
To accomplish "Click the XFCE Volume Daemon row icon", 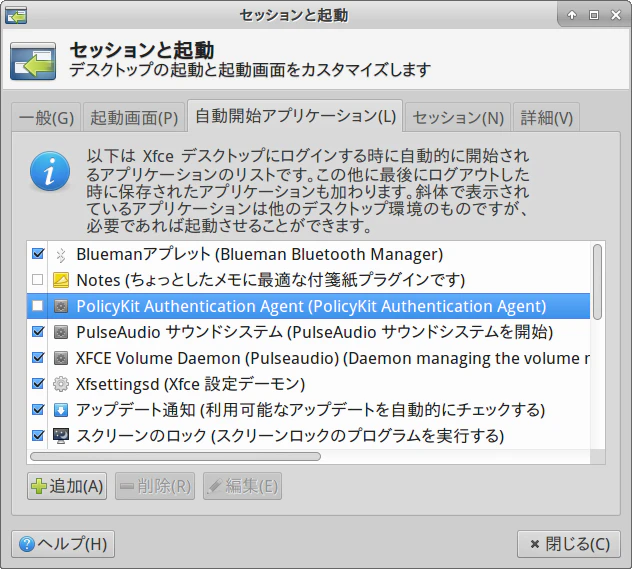I will tap(61, 358).
